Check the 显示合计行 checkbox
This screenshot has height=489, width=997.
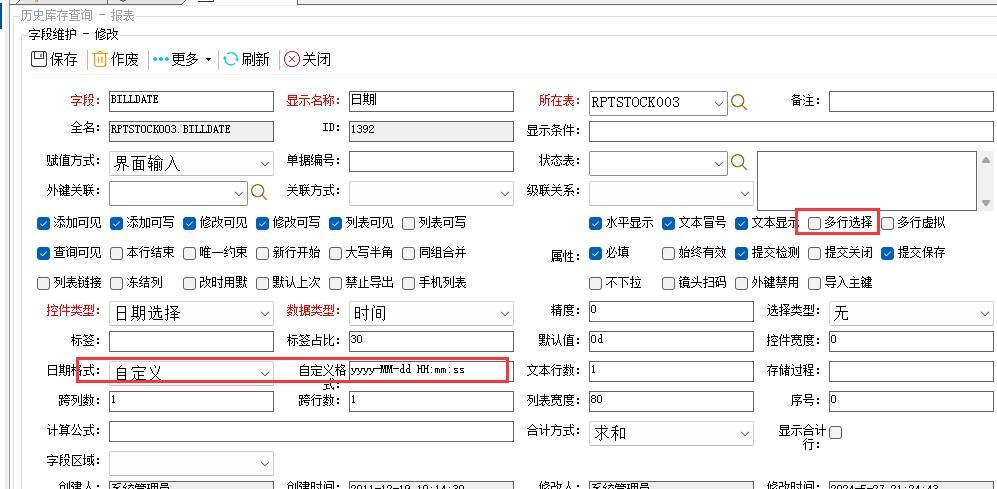tap(835, 432)
